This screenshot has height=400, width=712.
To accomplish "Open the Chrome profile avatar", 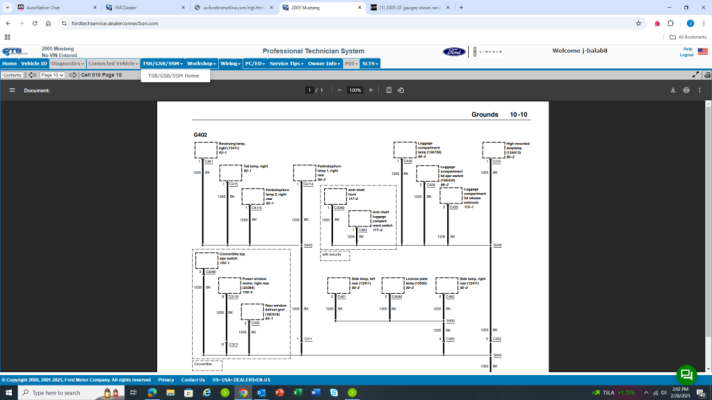I will 690,23.
